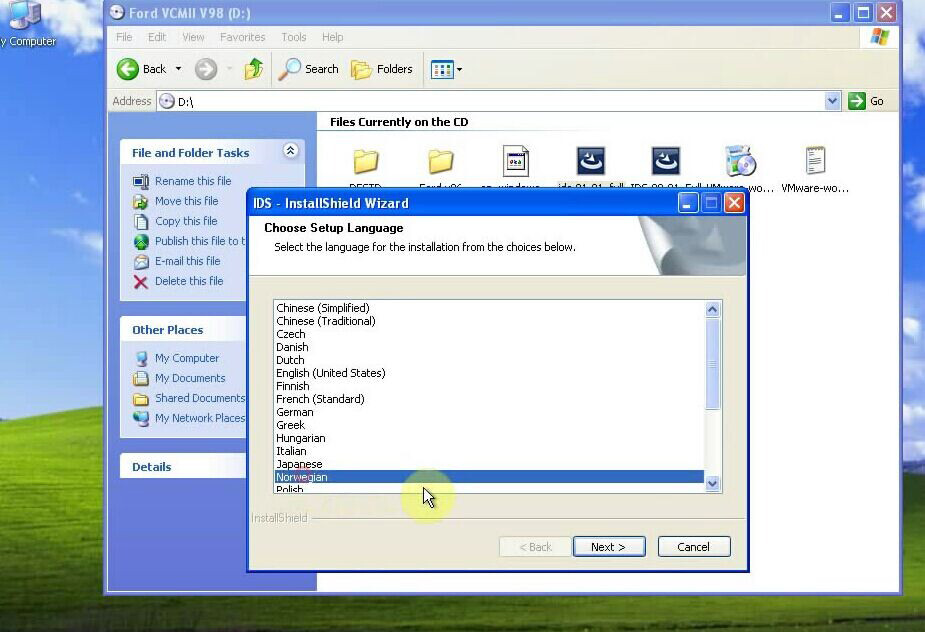Select Chinese (Simplified) language

(x=490, y=308)
